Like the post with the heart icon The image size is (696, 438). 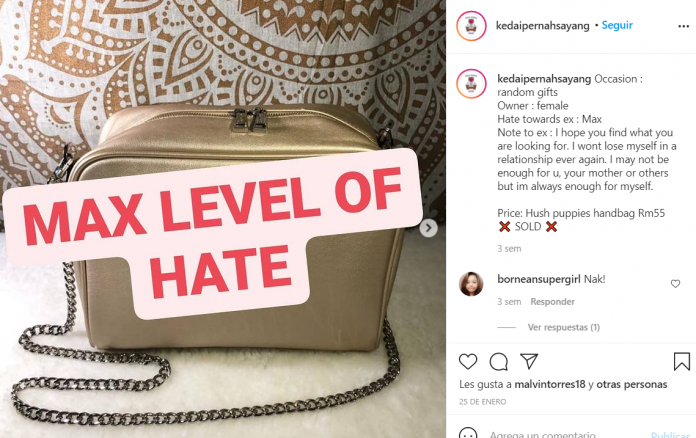tap(468, 362)
